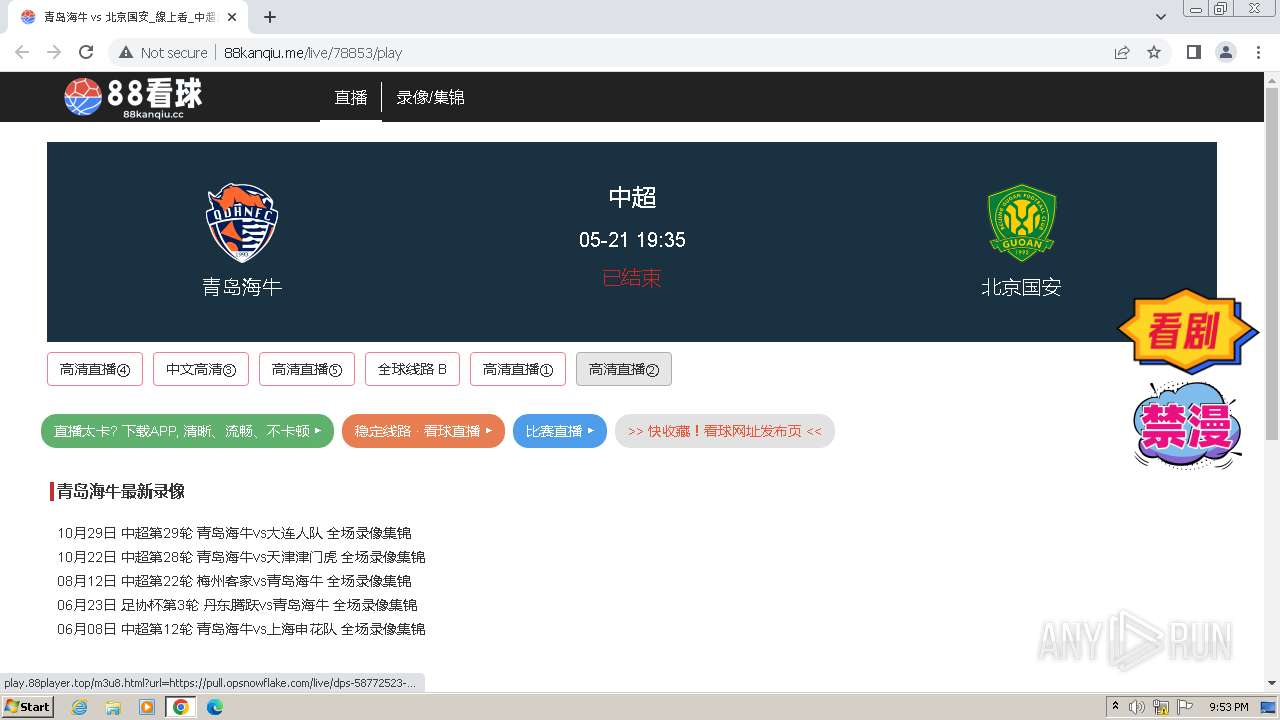Open the Windows Start menu
Screen dimensions: 1280x720
pyautogui.click(x=28, y=707)
